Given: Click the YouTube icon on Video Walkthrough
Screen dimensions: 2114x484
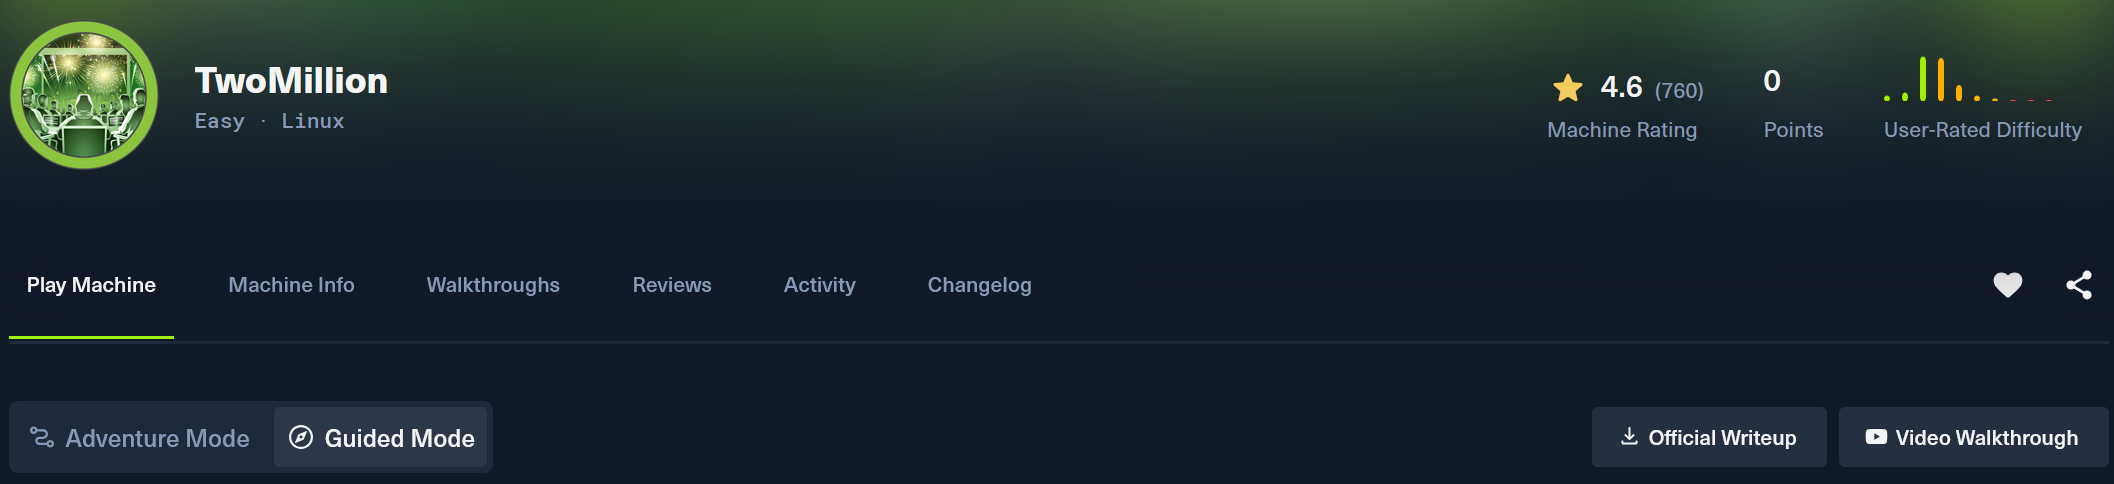Looking at the screenshot, I should [1876, 437].
